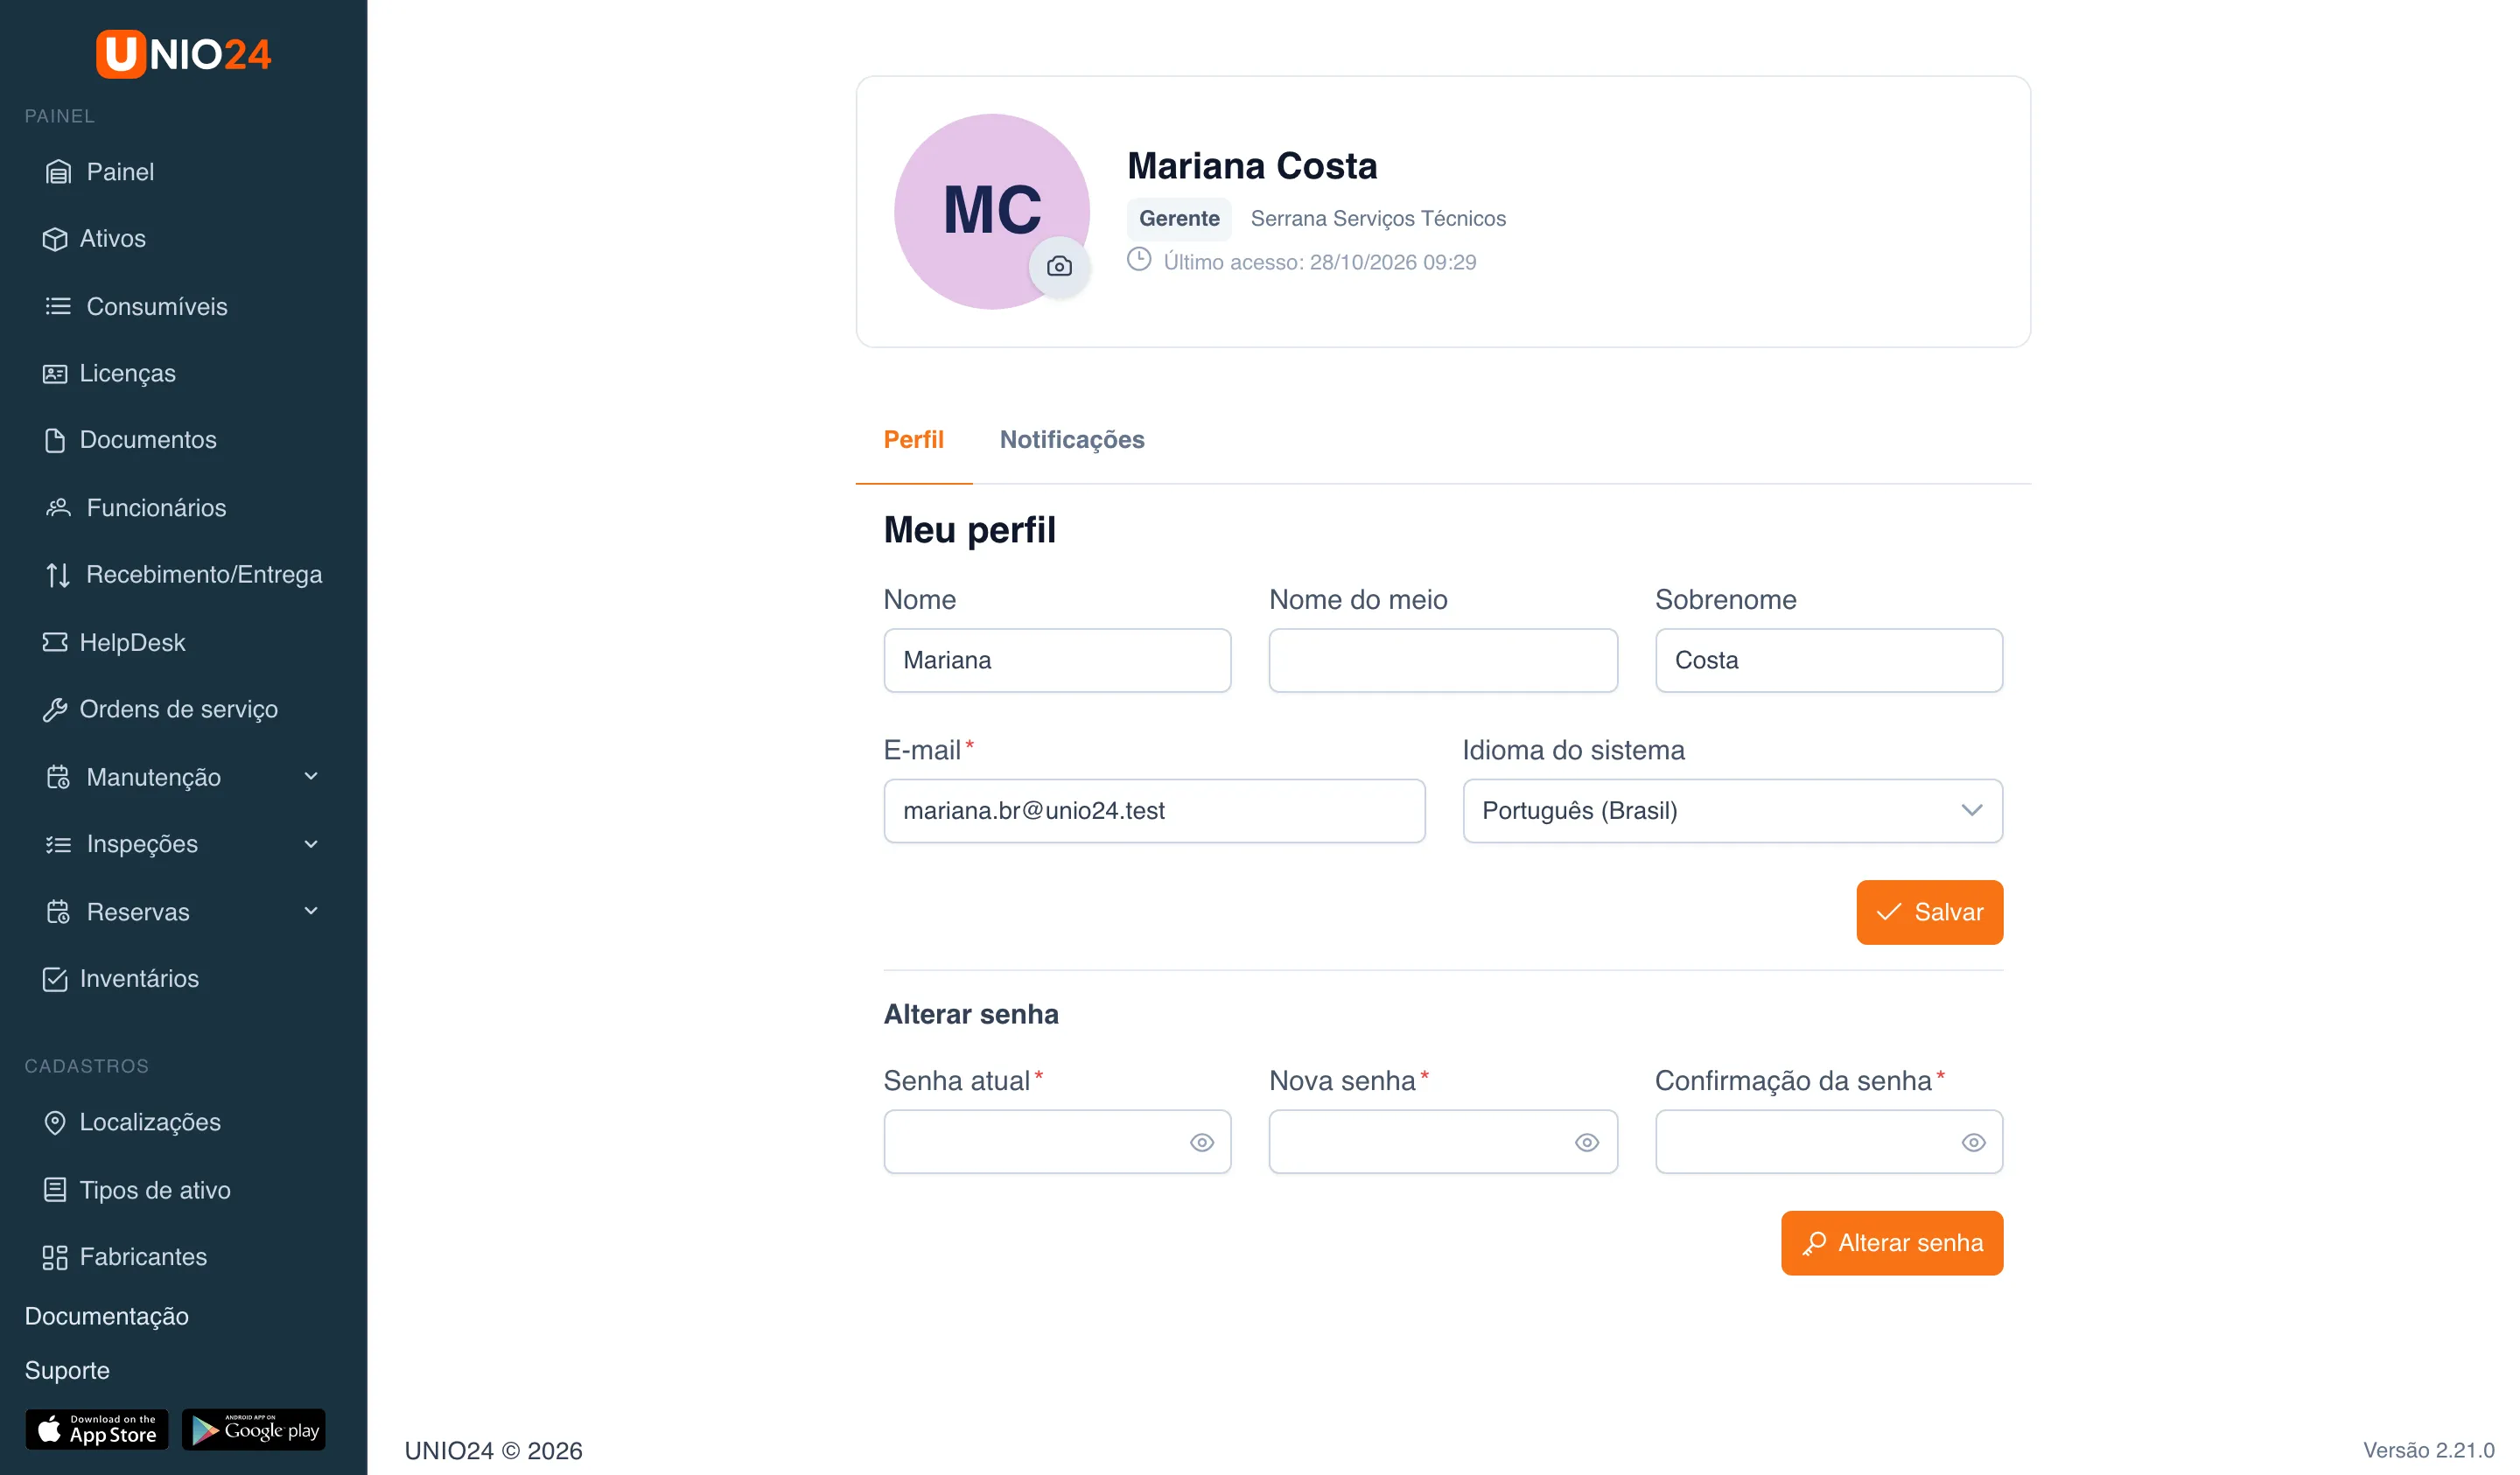Click the Gerente role badge
Image resolution: width=2520 pixels, height=1475 pixels.
click(1179, 219)
